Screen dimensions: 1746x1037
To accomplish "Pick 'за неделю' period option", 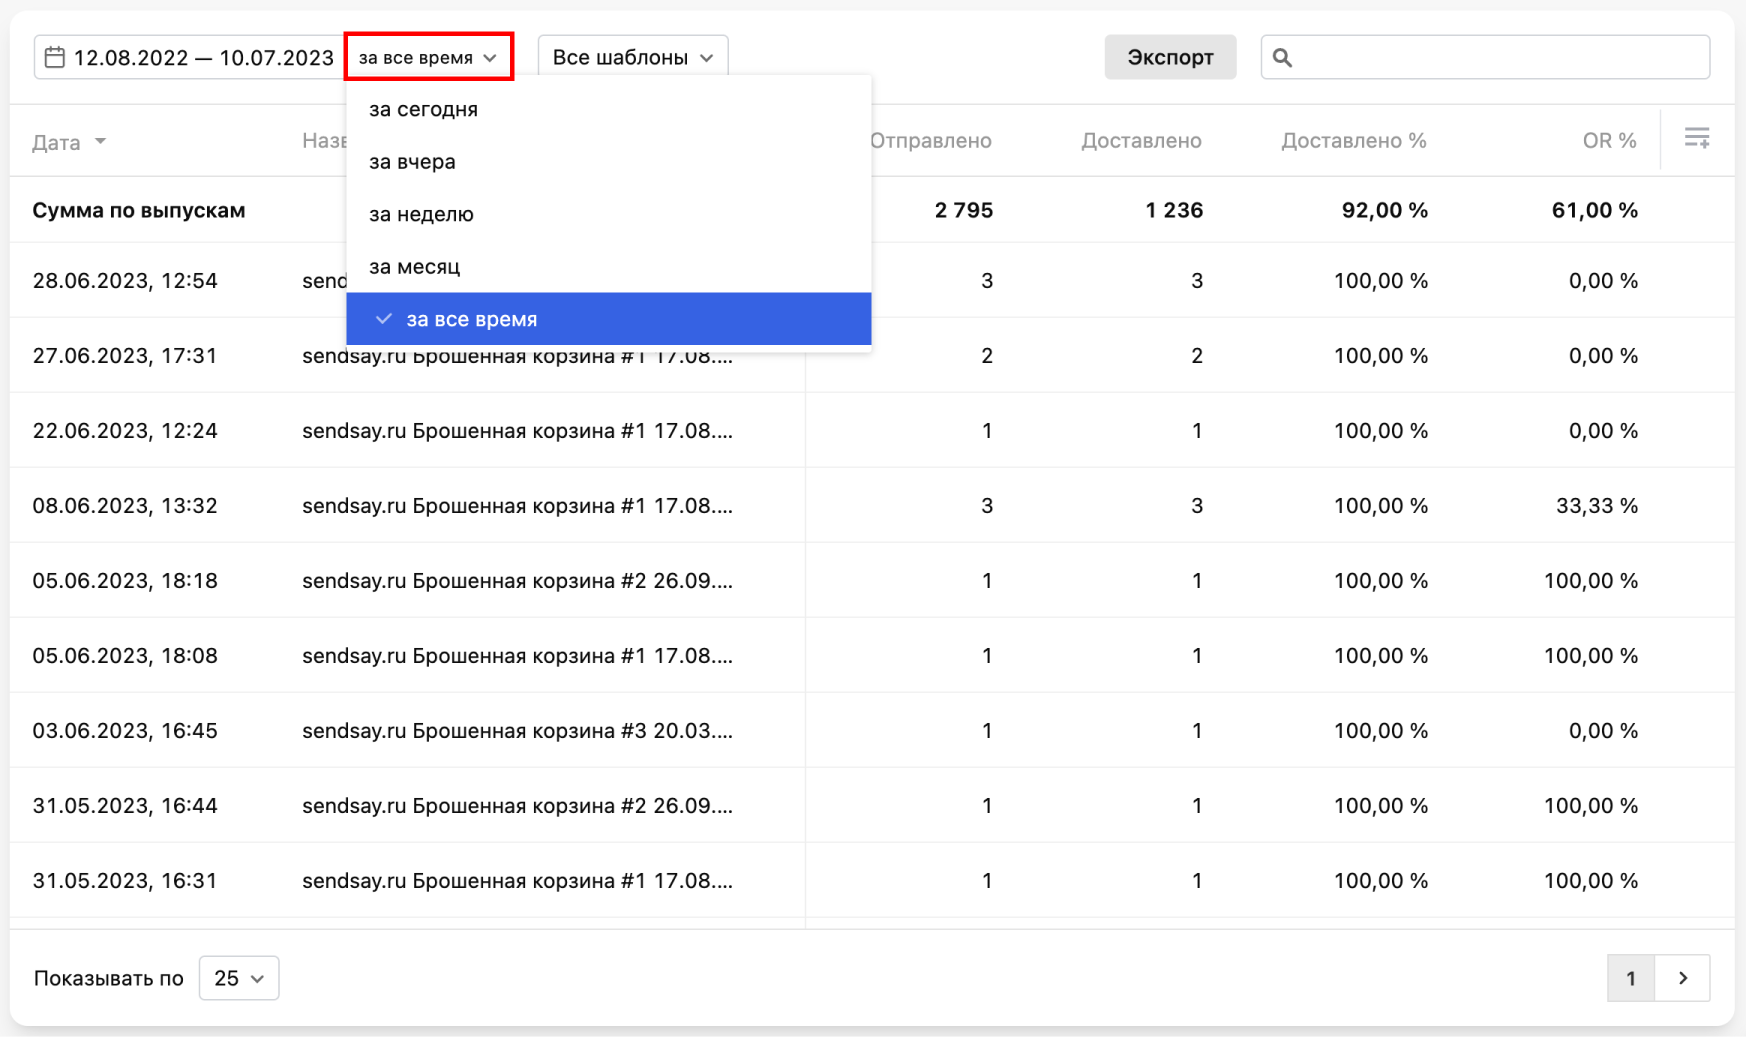I will click(x=421, y=214).
